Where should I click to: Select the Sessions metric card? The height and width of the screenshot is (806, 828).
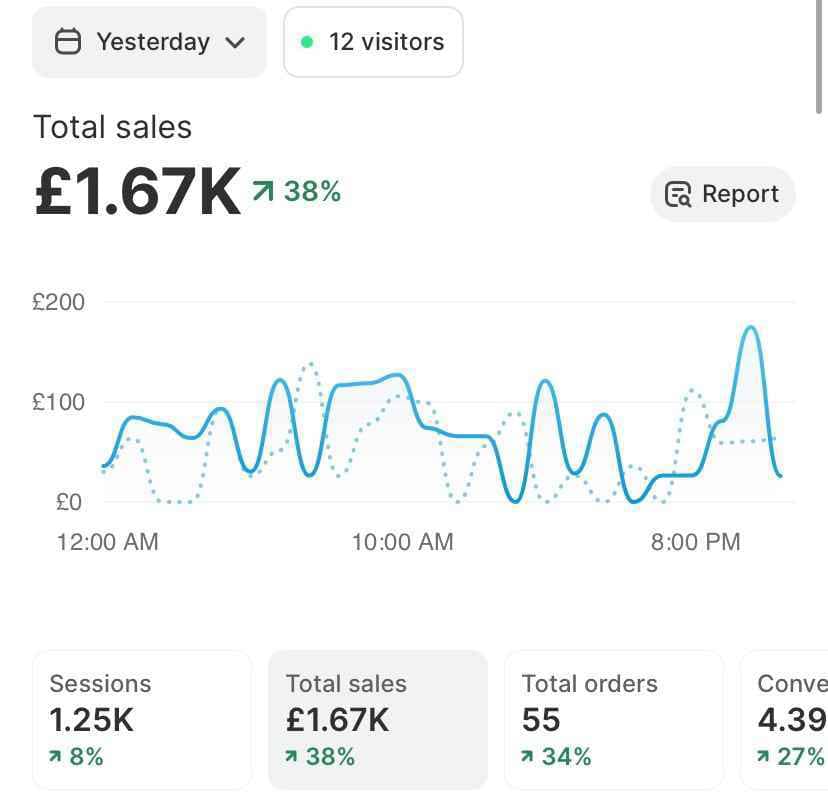[142, 720]
